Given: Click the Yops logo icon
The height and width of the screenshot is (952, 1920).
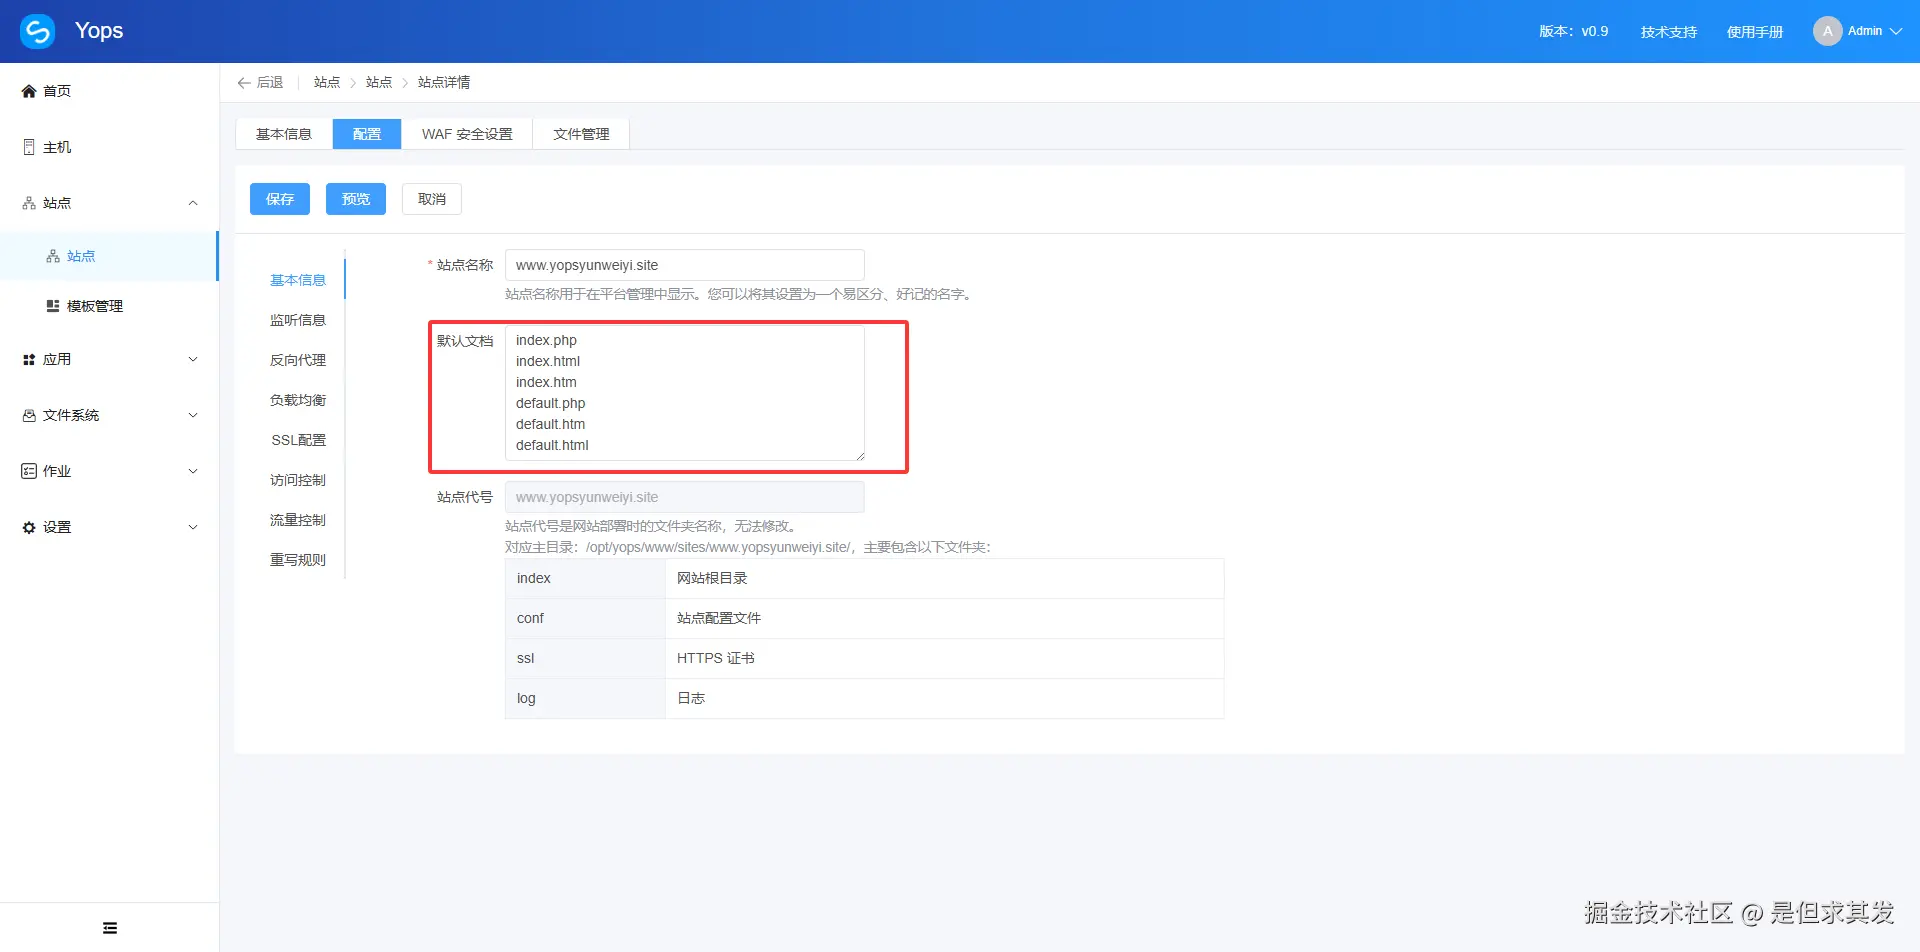Looking at the screenshot, I should tap(37, 30).
